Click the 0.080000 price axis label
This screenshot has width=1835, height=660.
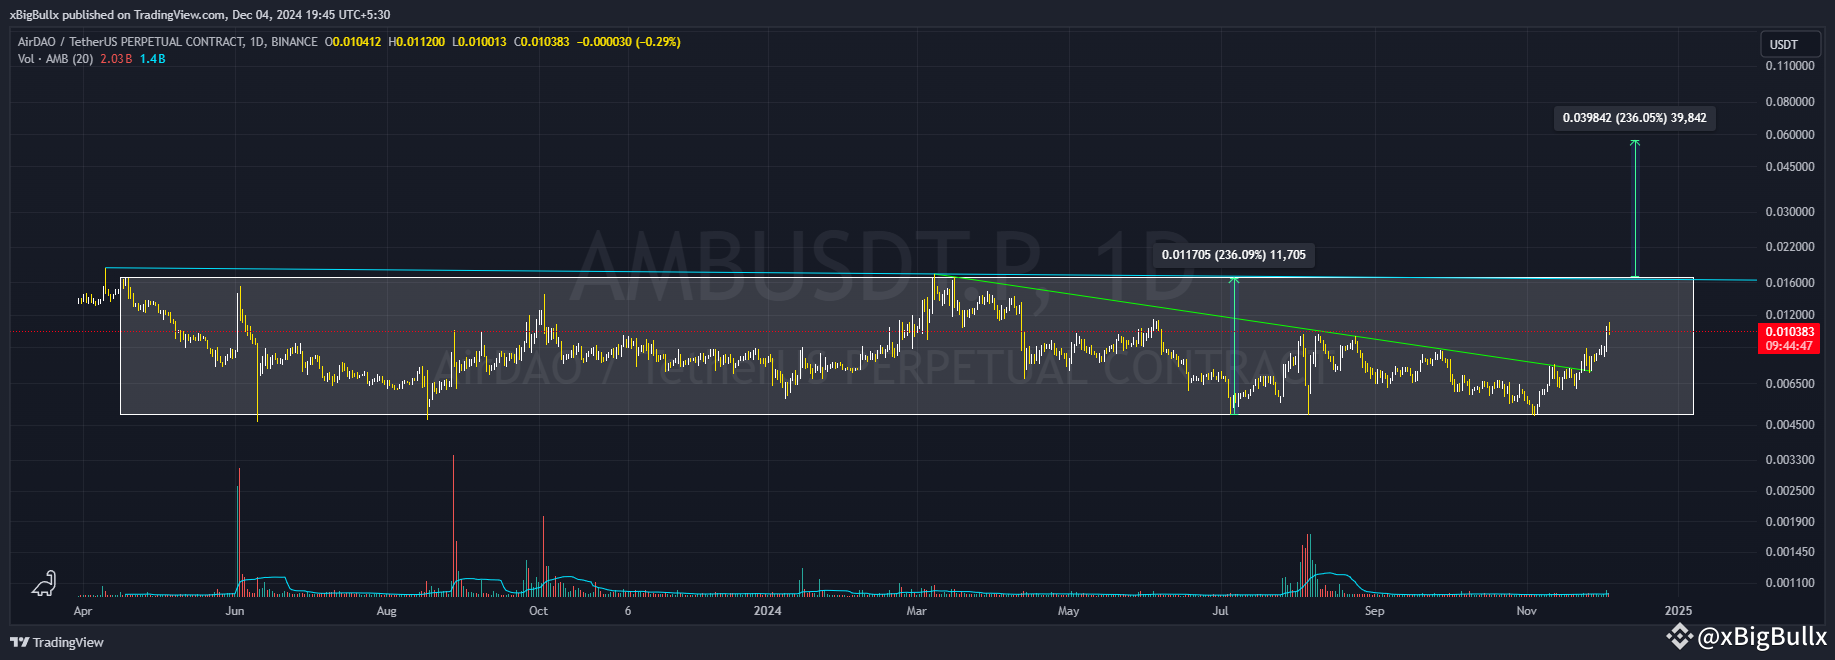(1789, 102)
